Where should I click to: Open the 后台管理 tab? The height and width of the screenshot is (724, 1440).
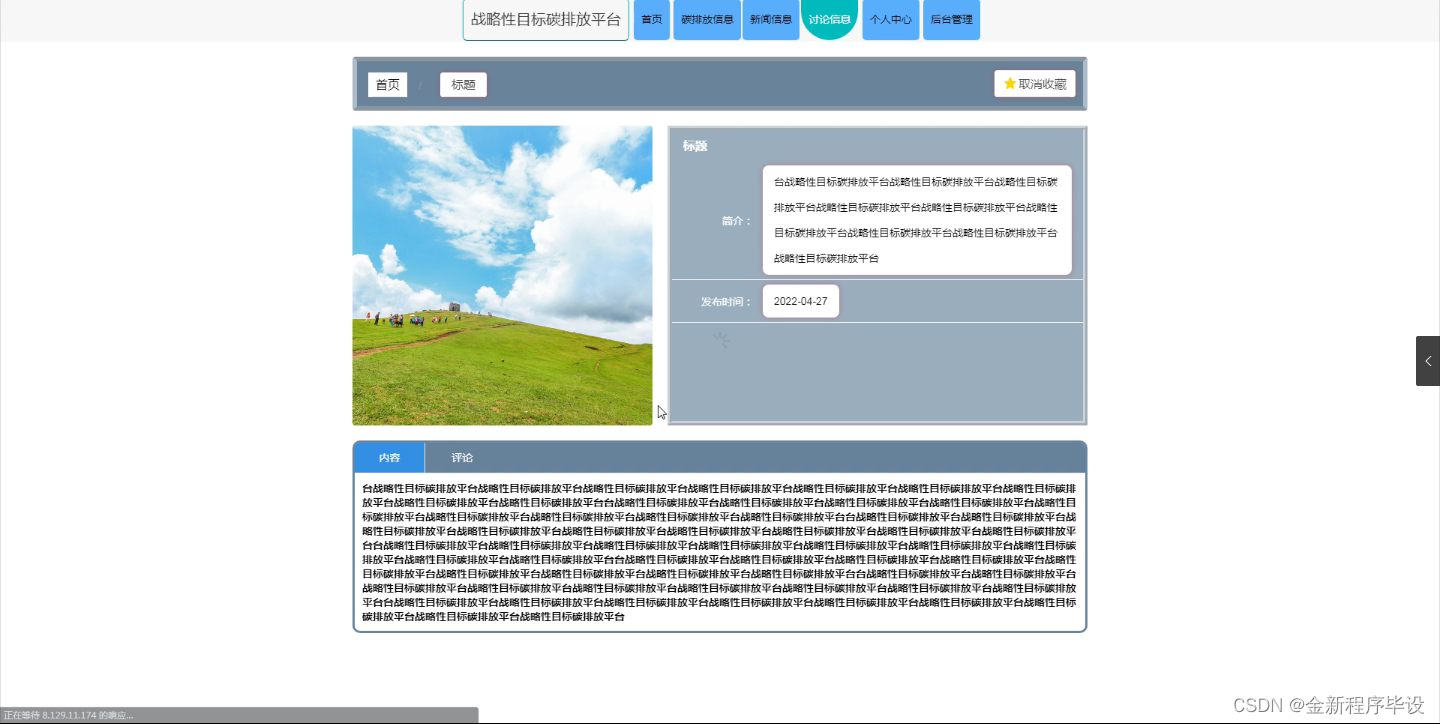tap(951, 18)
